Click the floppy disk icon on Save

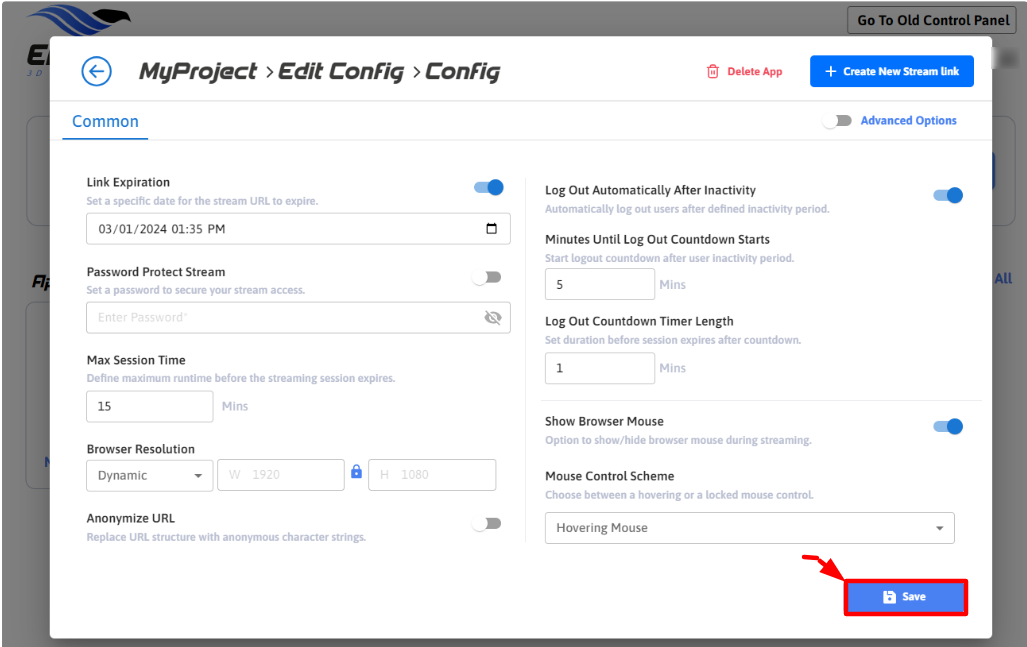(889, 597)
